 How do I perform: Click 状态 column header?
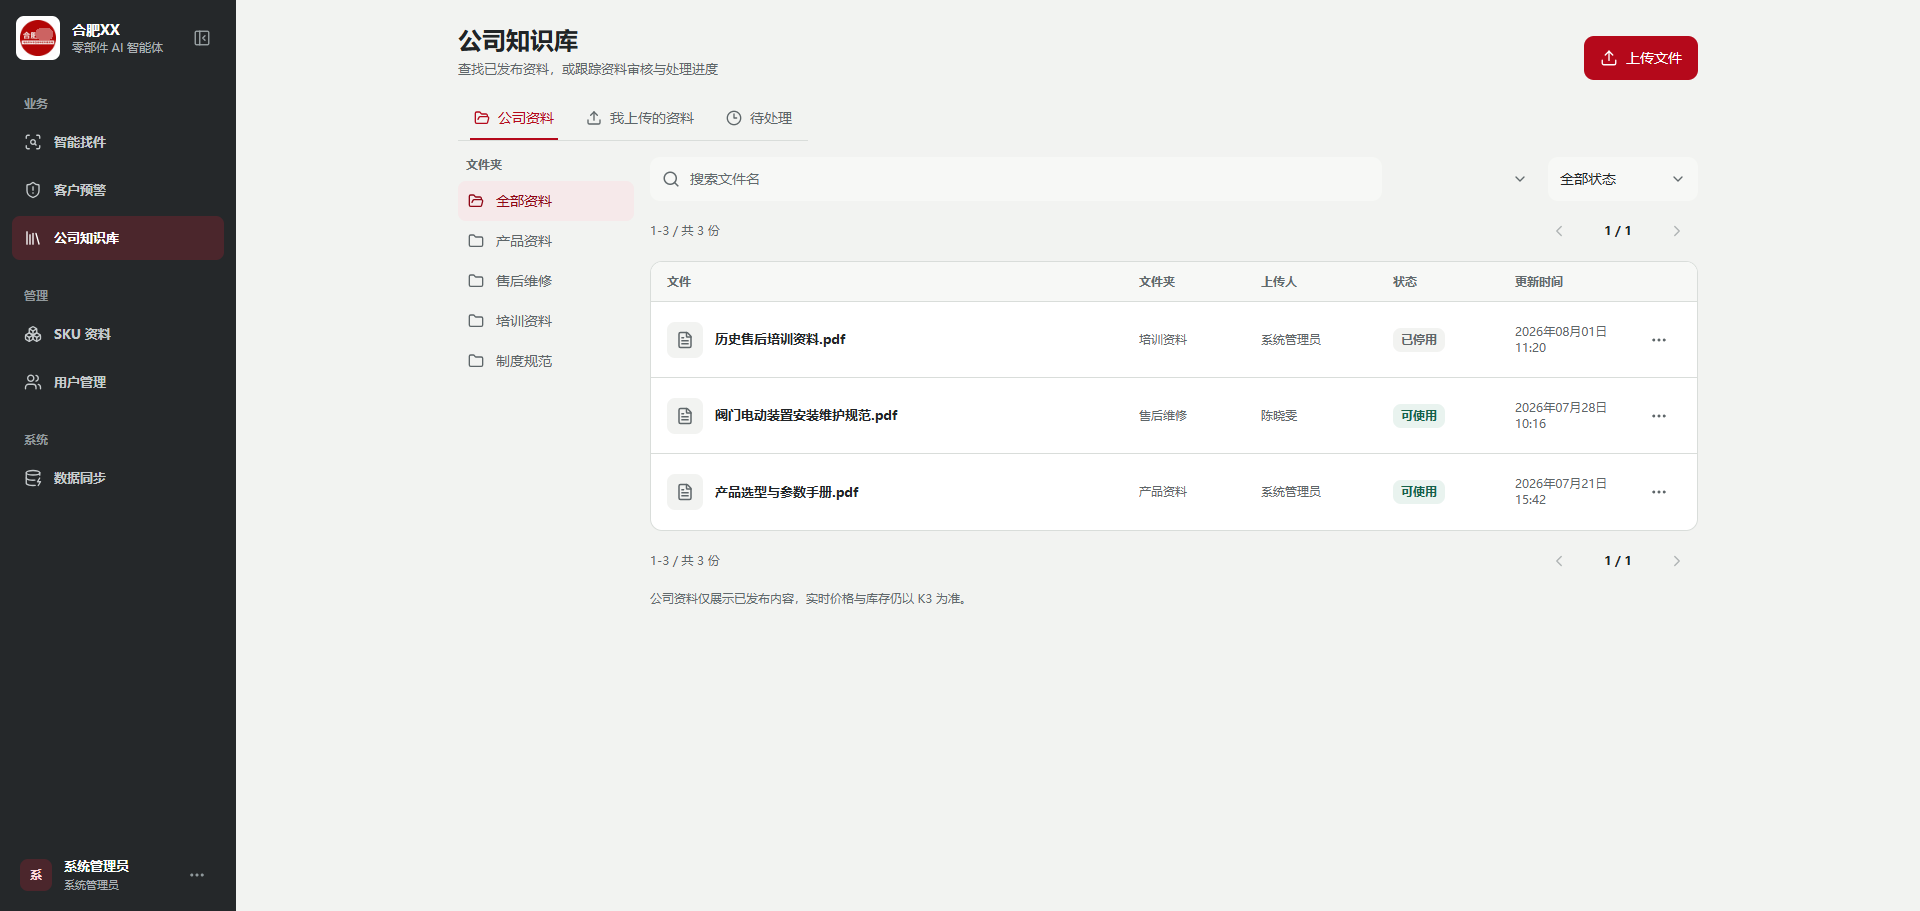pos(1405,282)
